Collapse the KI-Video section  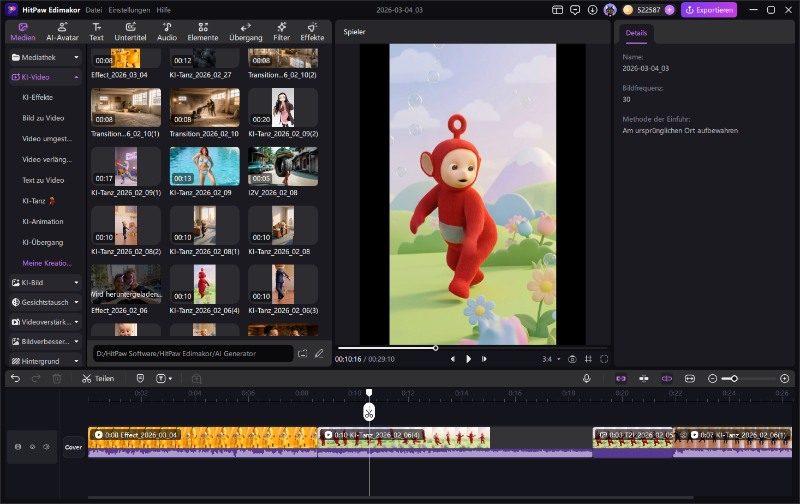click(45, 77)
